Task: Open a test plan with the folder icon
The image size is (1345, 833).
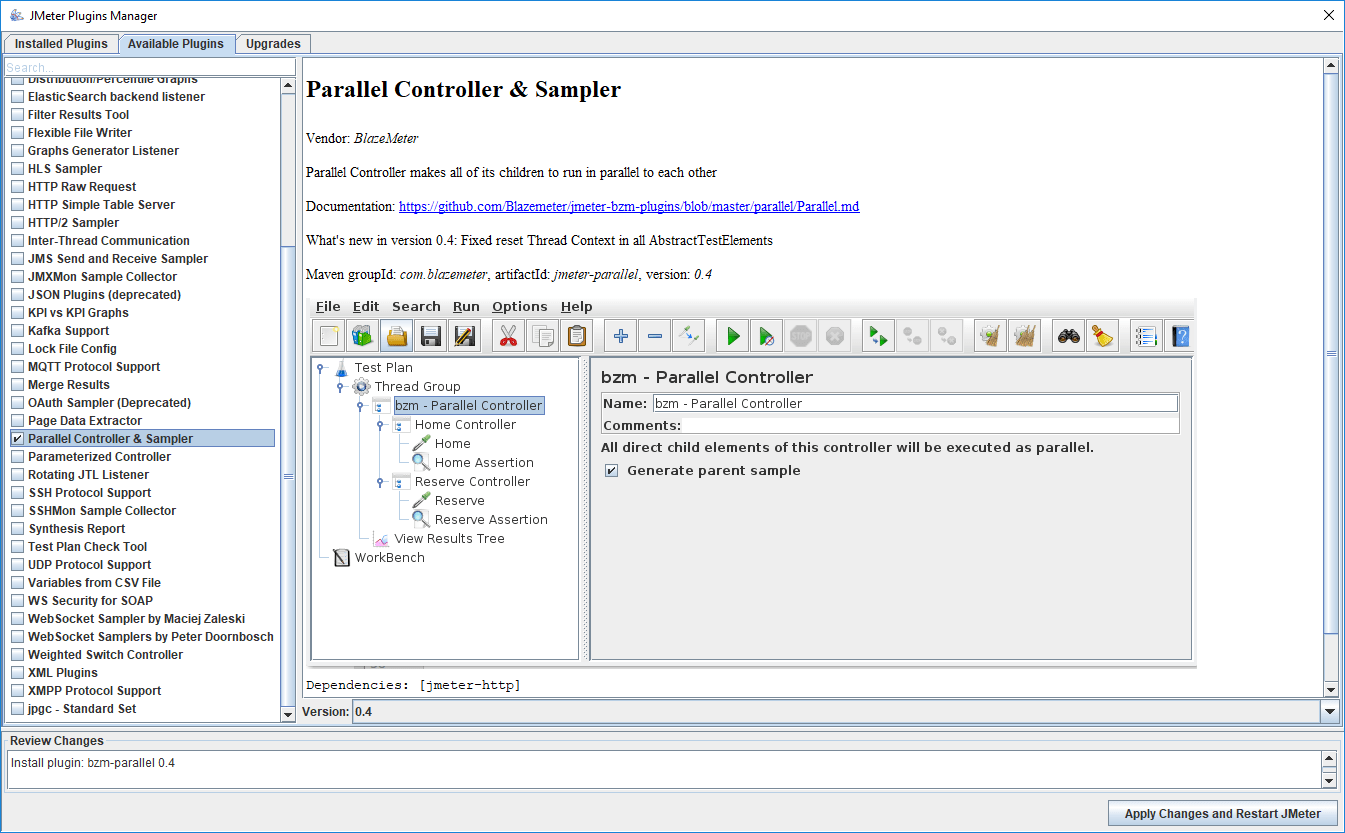Action: [x=396, y=335]
